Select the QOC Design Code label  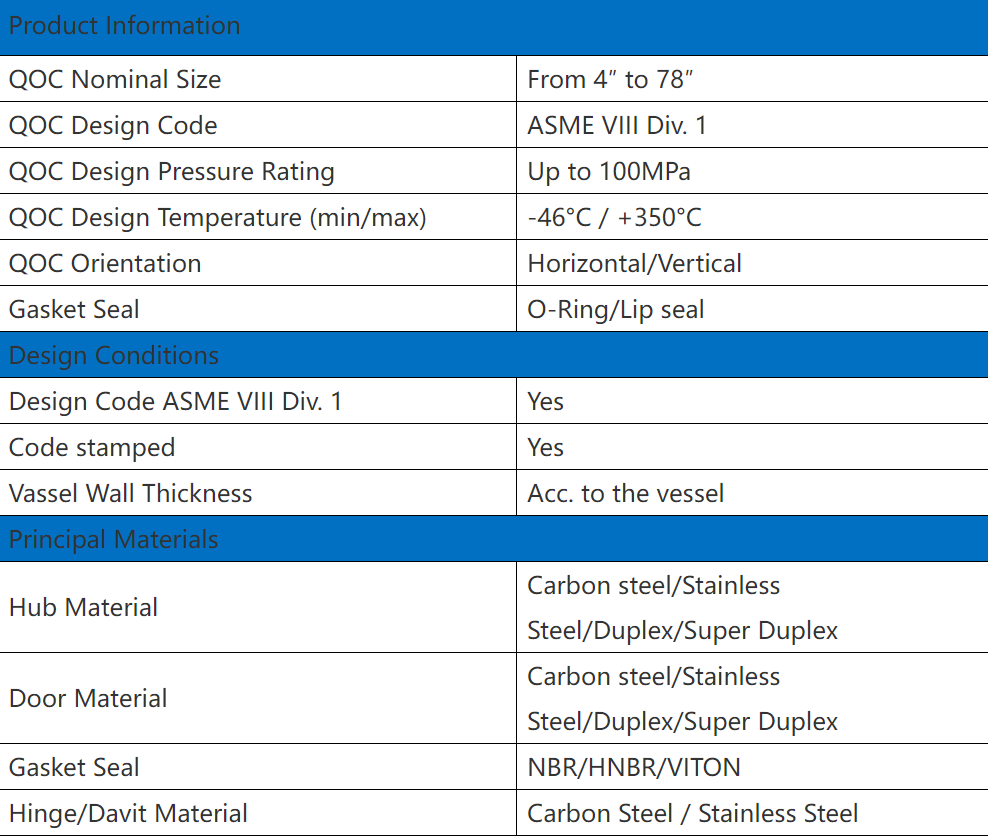pos(113,125)
